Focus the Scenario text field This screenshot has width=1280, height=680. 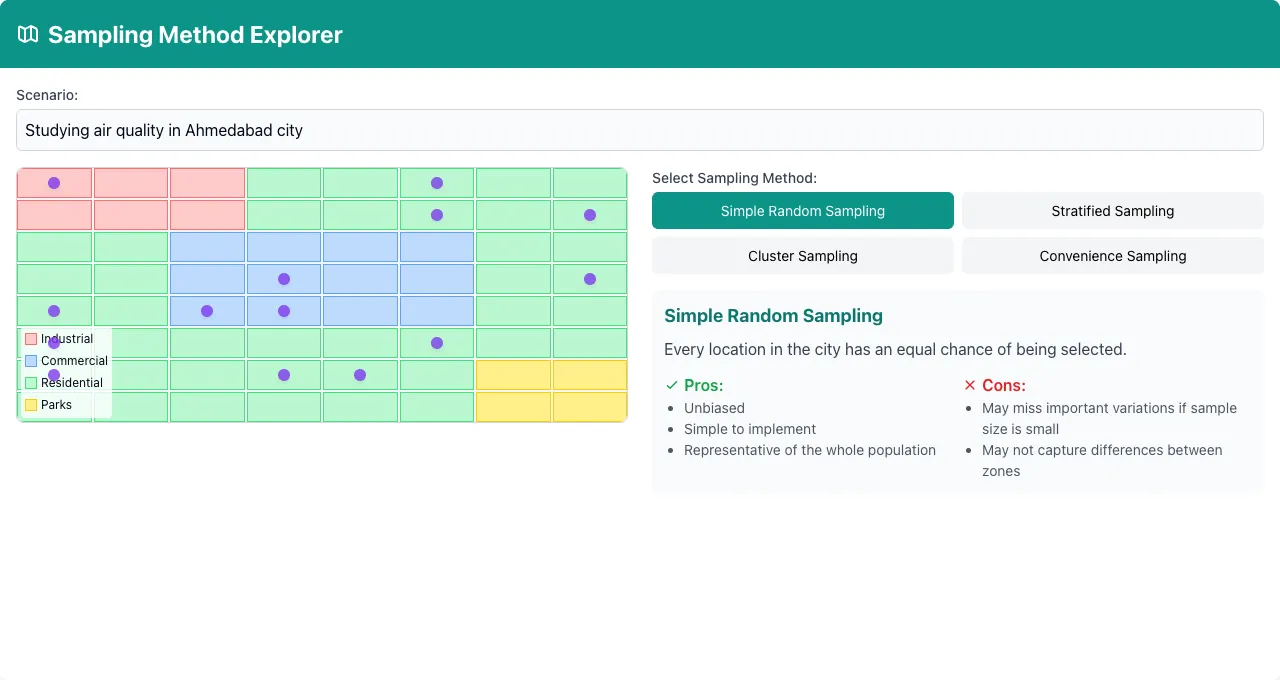pyautogui.click(x=640, y=130)
